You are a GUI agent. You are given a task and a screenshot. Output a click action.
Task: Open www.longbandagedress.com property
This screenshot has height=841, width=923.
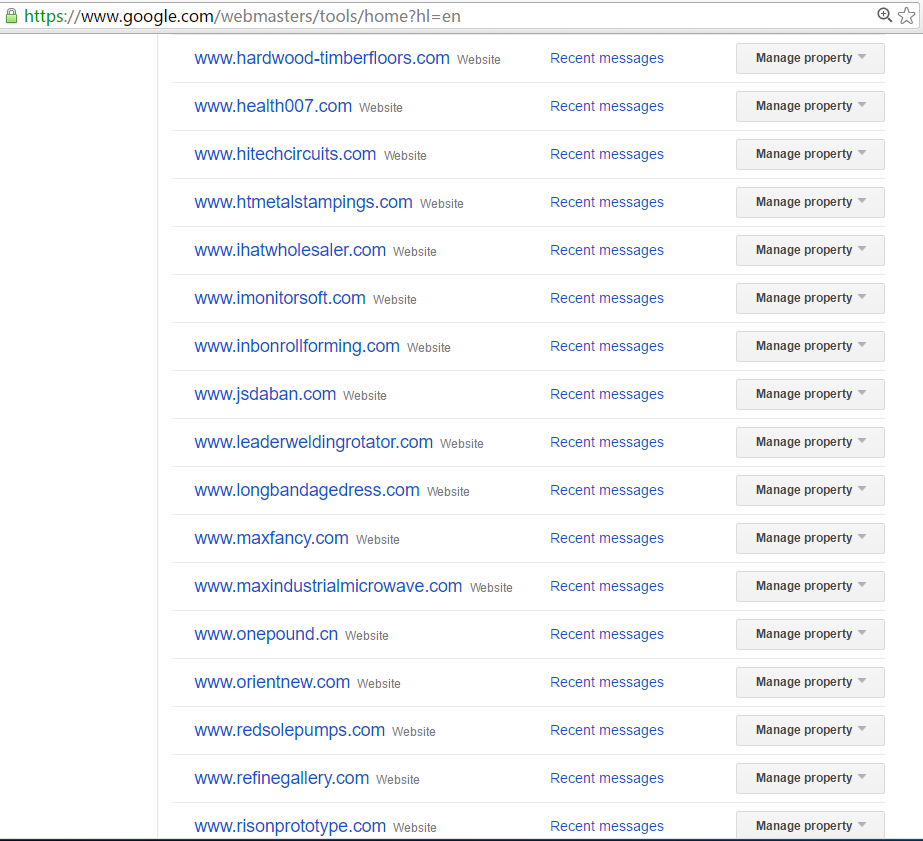tap(307, 490)
